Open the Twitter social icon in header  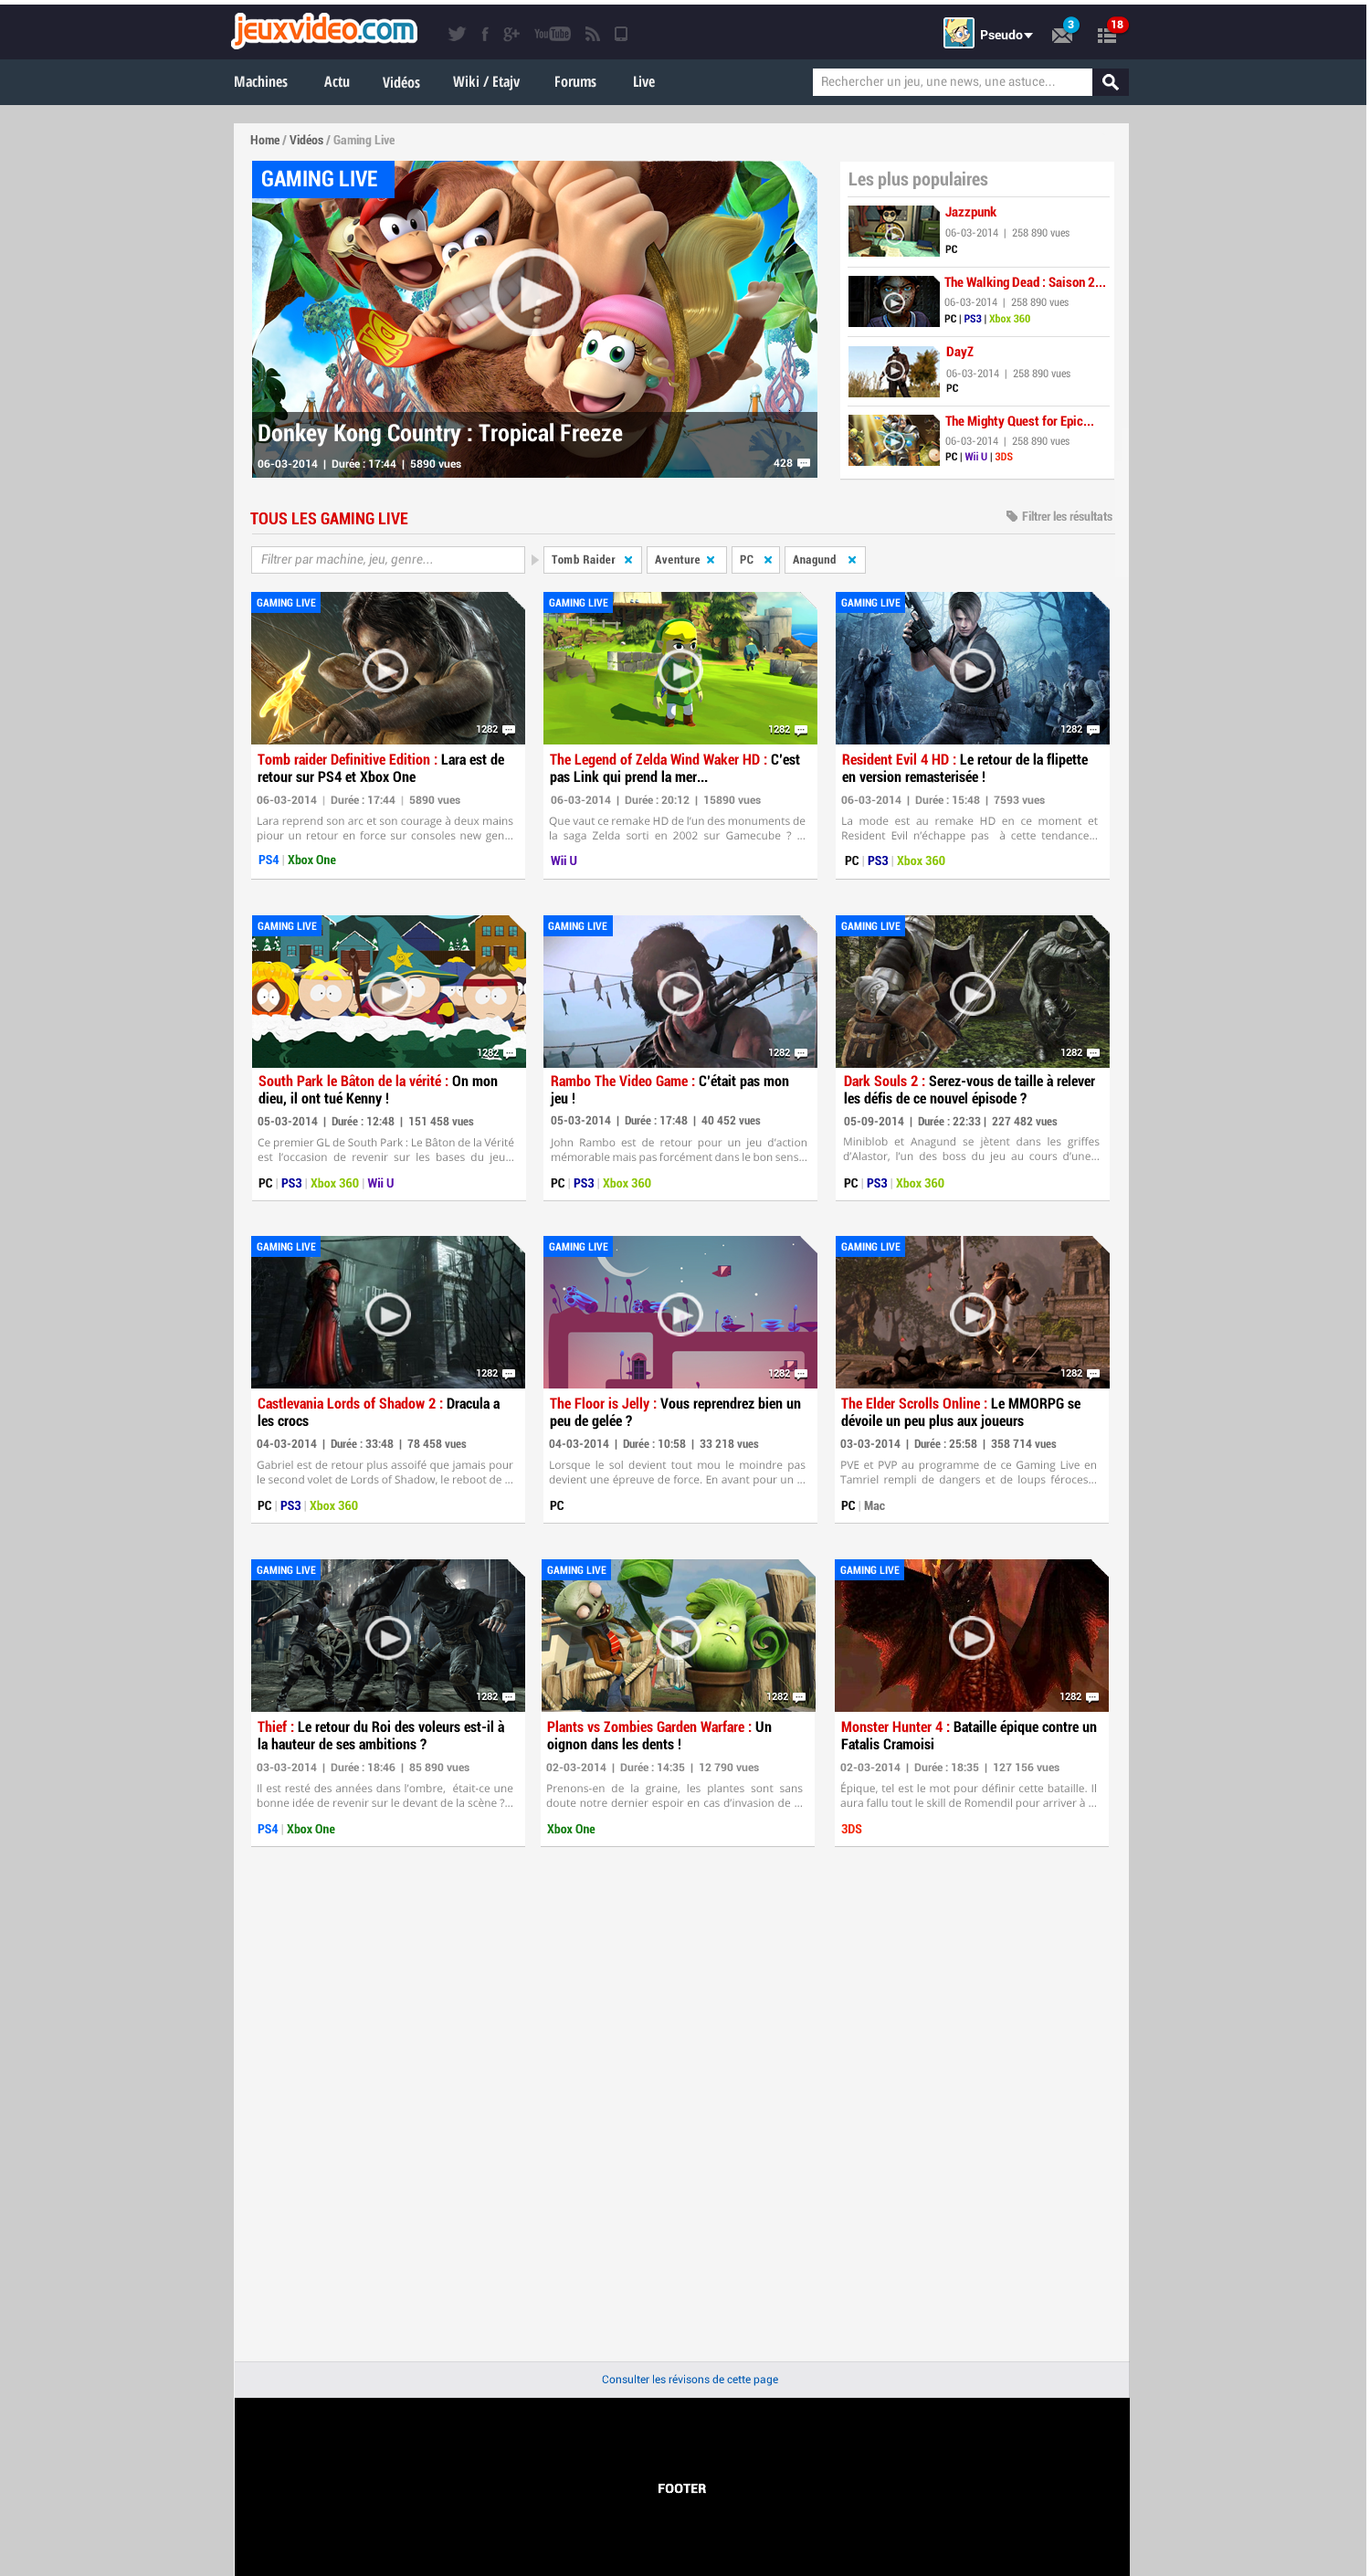[x=457, y=34]
